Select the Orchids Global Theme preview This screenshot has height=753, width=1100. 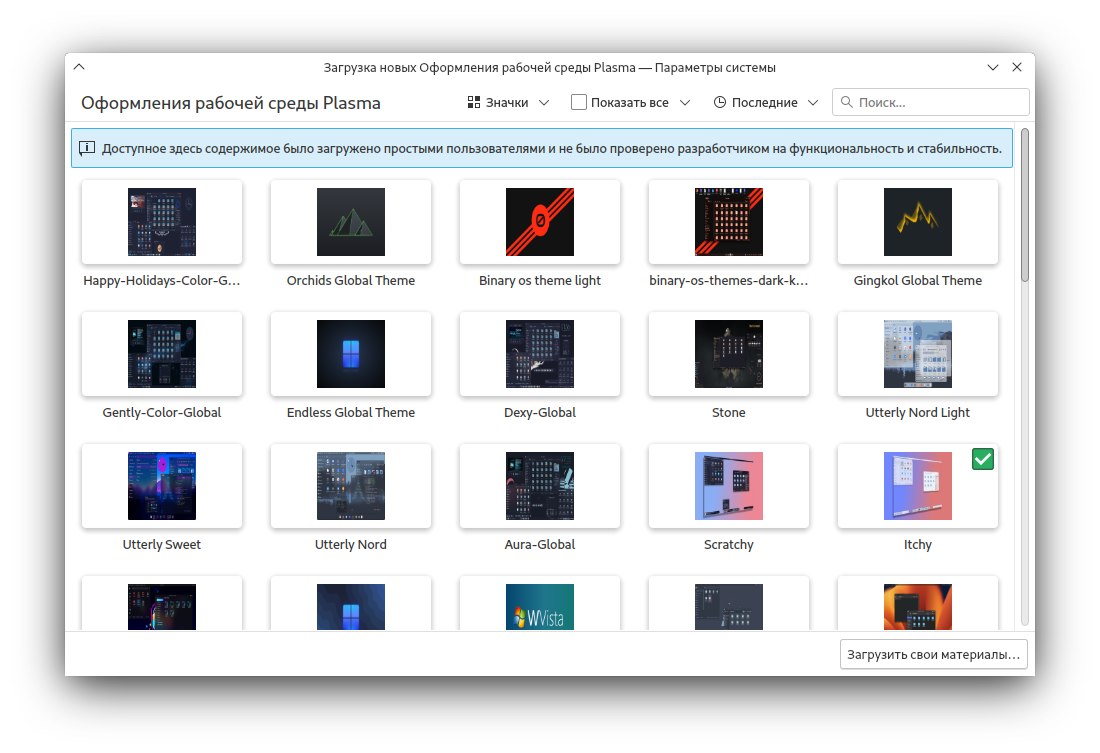point(351,222)
